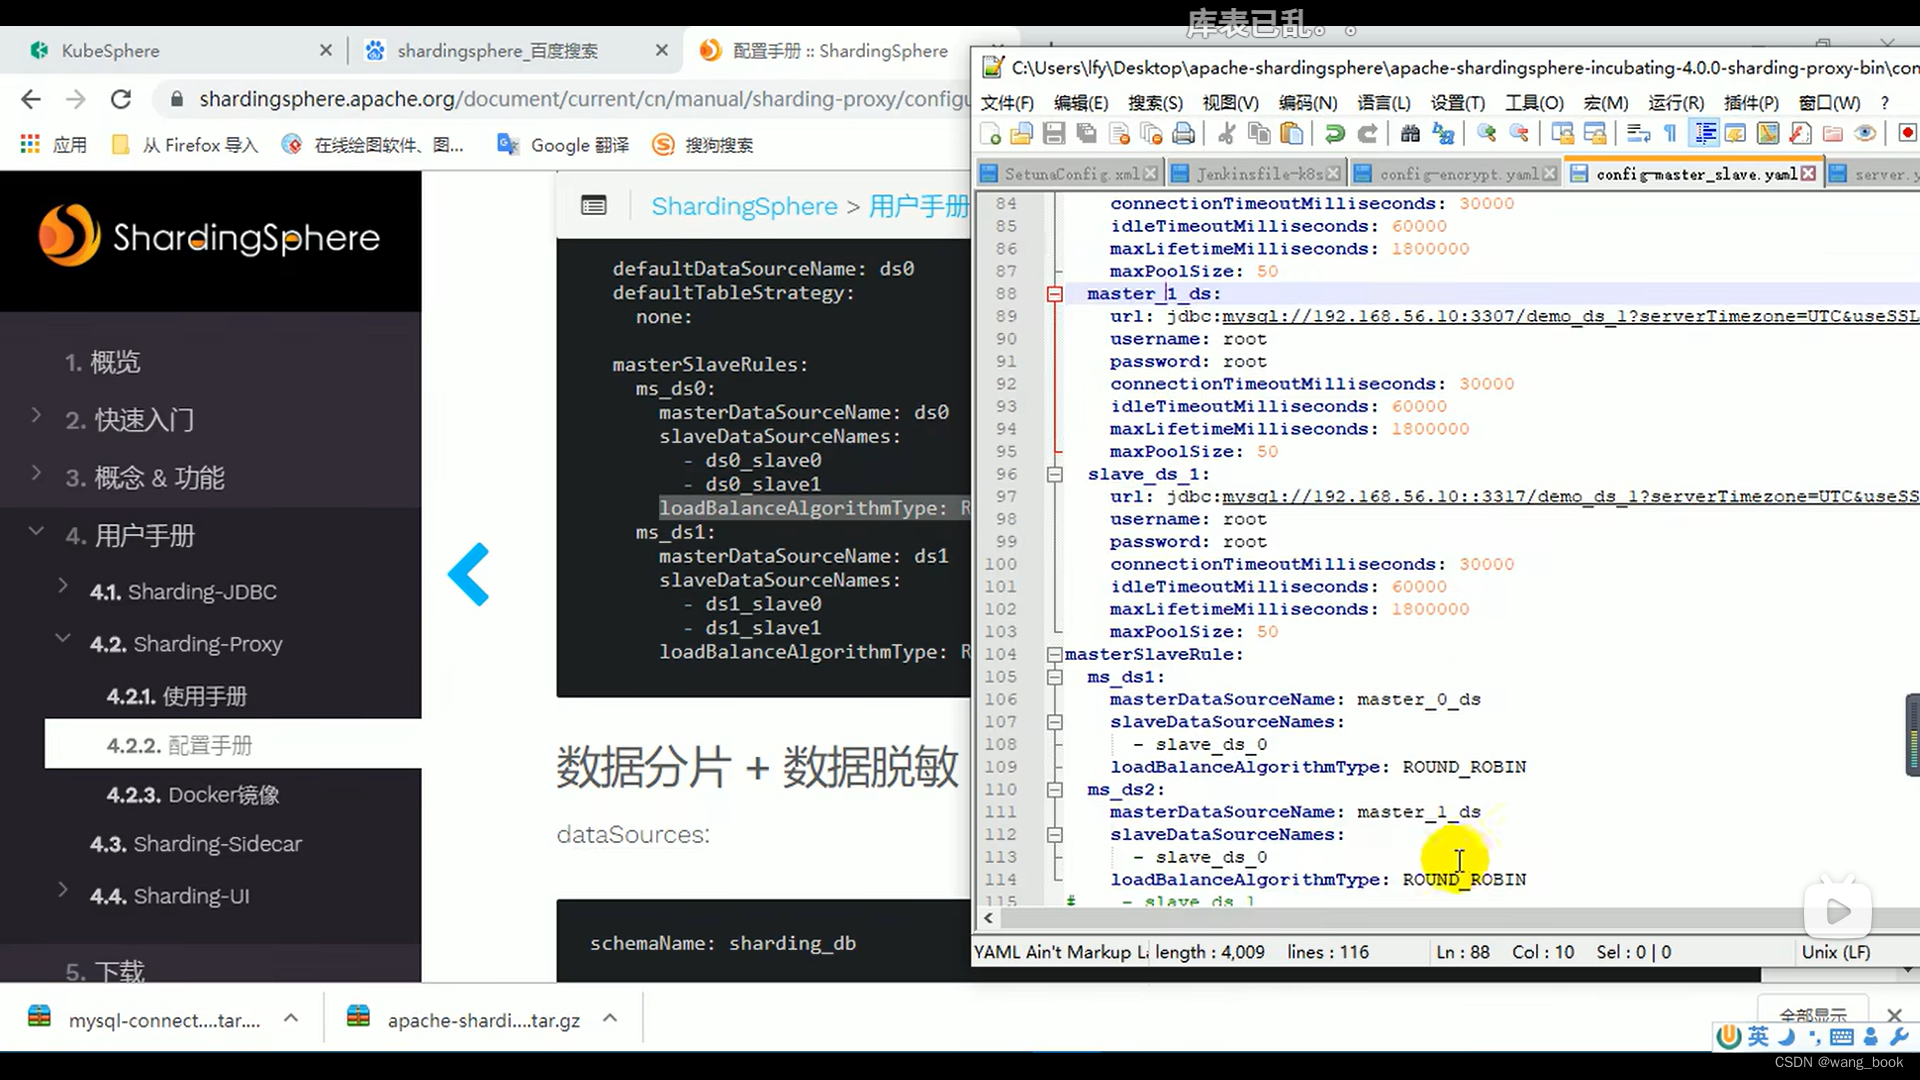Open the 搜索(S) menu
This screenshot has width=1920, height=1080.
(1155, 103)
